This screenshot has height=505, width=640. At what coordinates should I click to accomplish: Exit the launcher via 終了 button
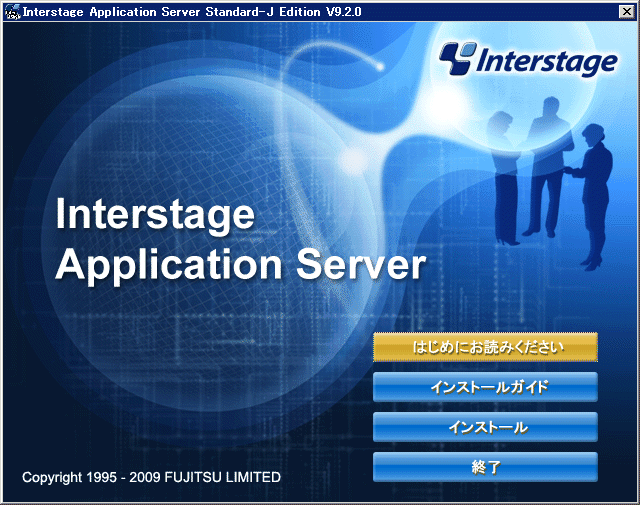pos(485,467)
